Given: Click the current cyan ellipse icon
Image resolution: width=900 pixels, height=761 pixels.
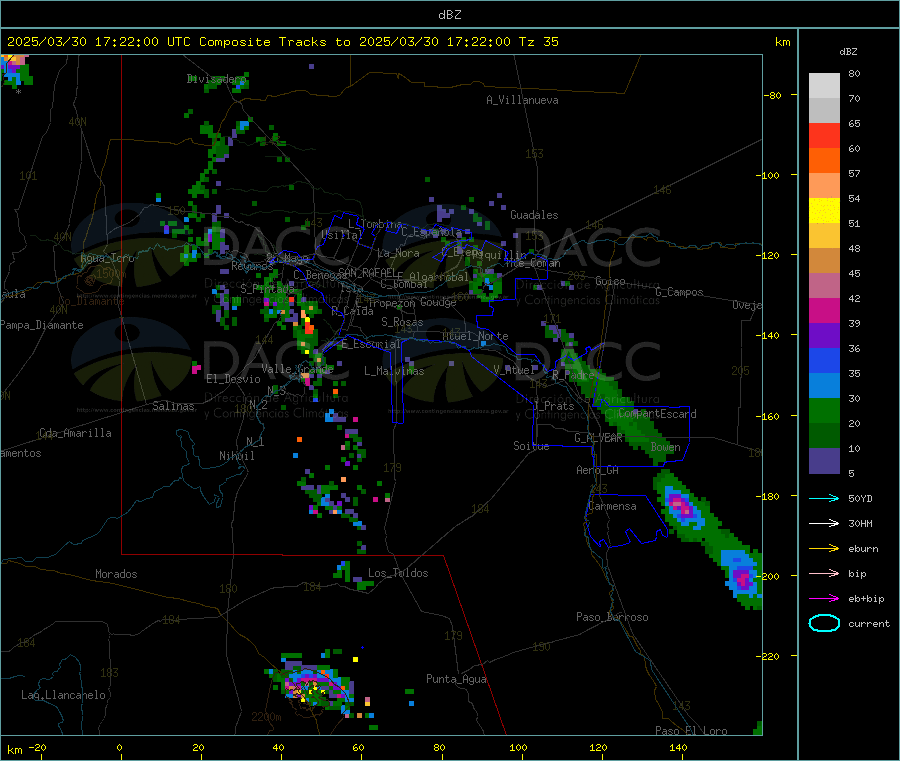Looking at the screenshot, I should pos(824,623).
